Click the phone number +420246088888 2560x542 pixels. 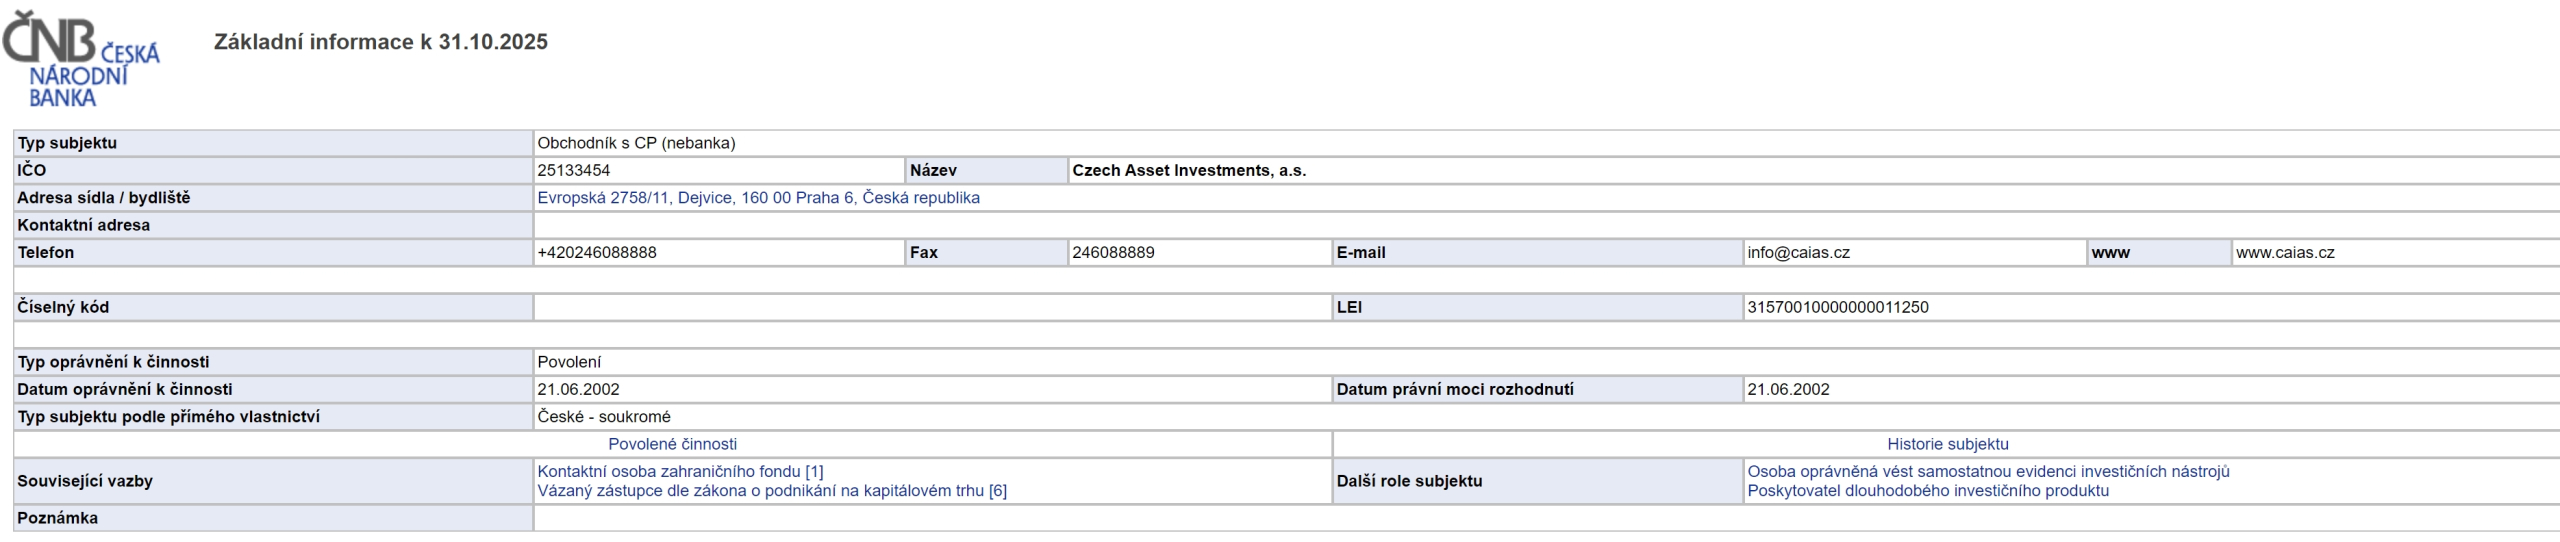click(x=597, y=253)
